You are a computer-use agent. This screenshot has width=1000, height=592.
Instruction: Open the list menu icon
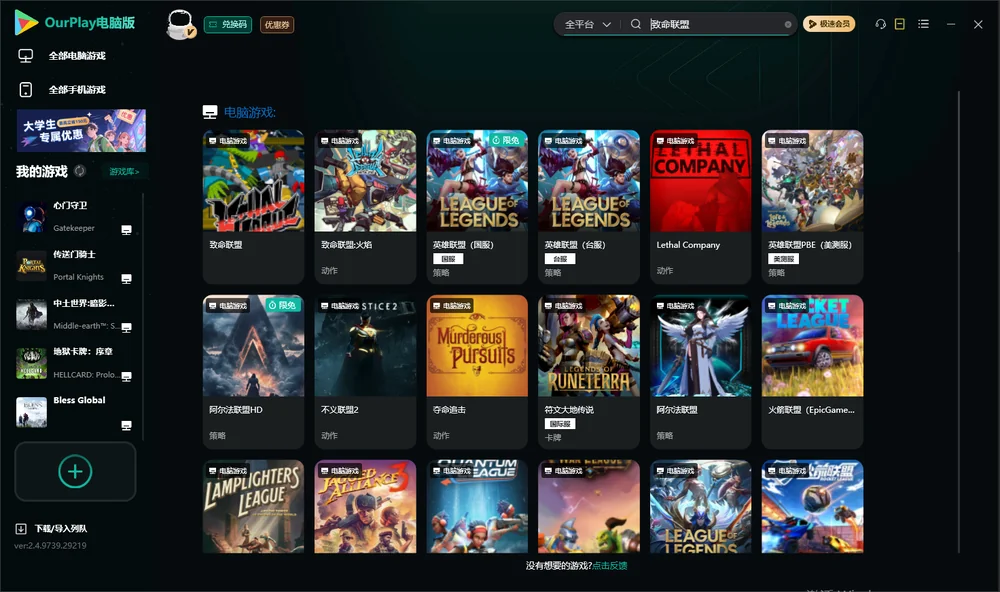tap(923, 24)
